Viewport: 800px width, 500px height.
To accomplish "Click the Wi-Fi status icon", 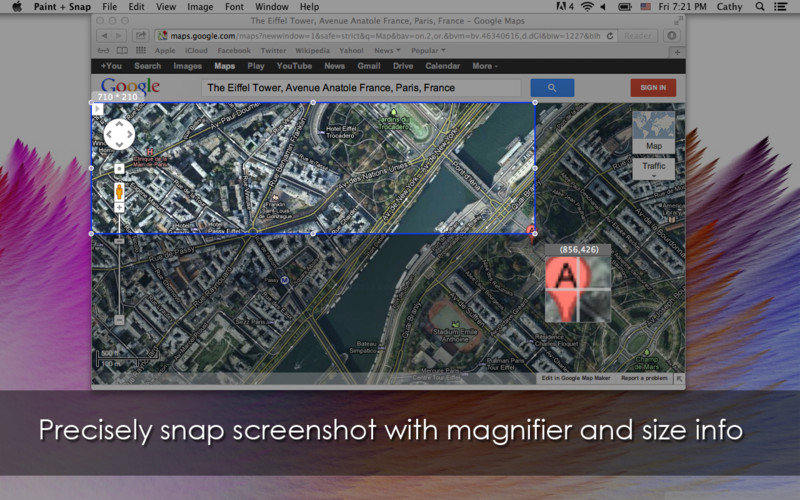I will point(588,7).
